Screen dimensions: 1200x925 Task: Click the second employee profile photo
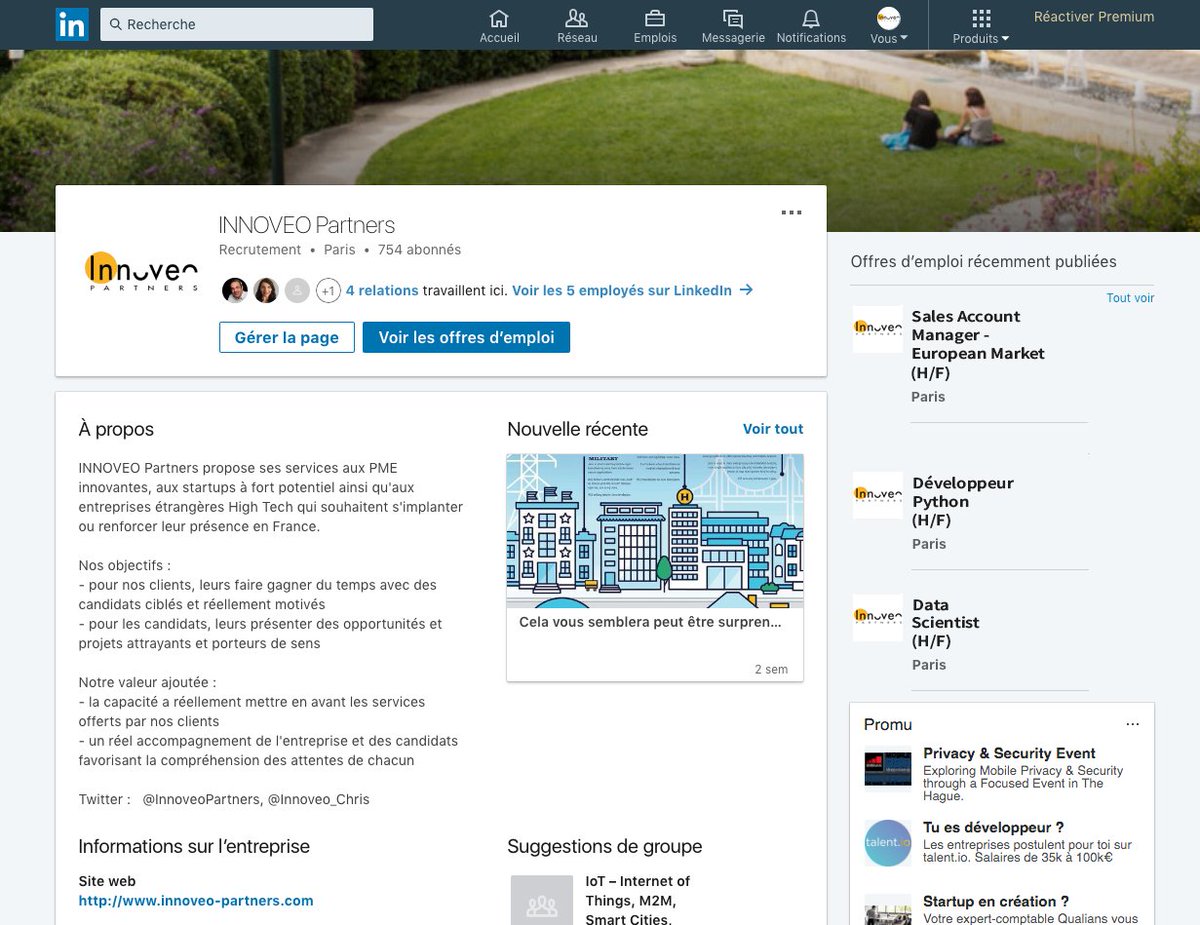tap(266, 290)
